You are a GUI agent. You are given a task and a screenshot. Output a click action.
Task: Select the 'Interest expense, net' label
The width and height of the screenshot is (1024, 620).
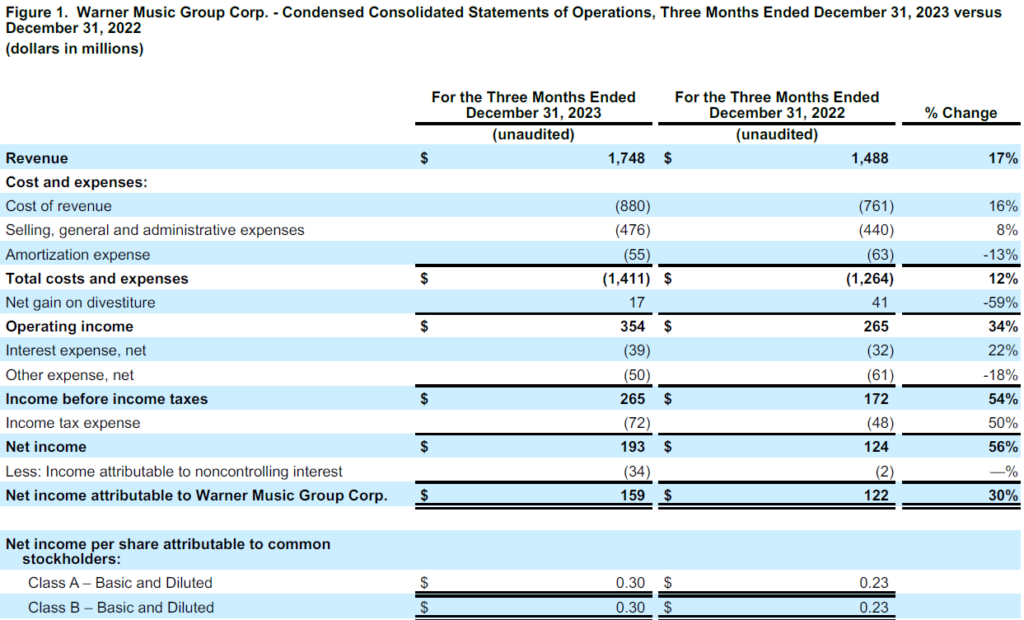(76, 351)
